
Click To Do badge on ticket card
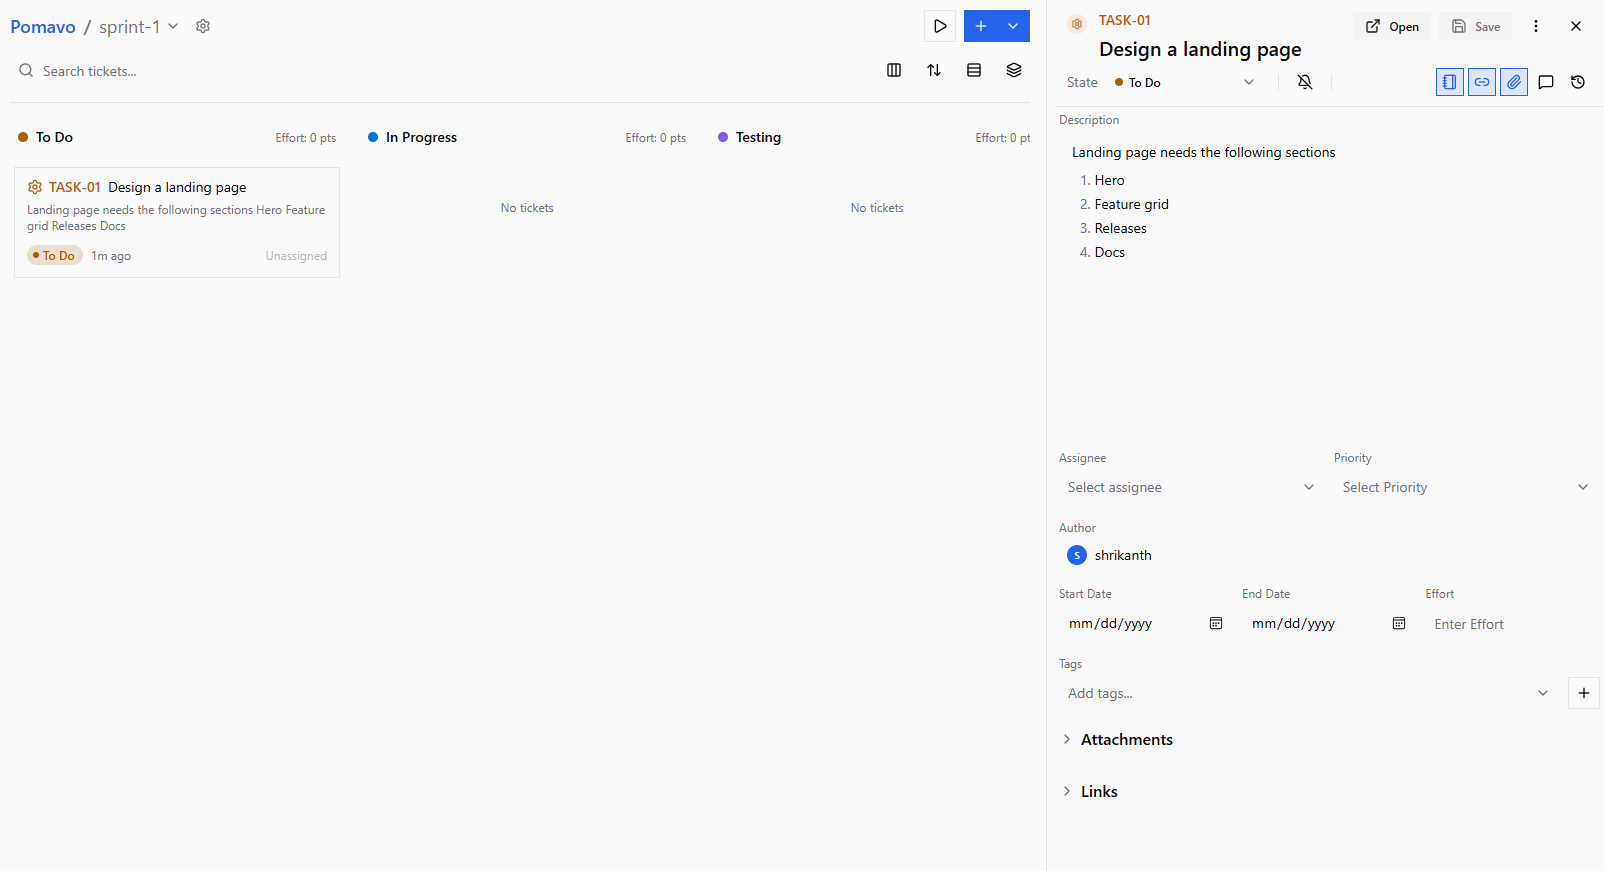click(55, 256)
